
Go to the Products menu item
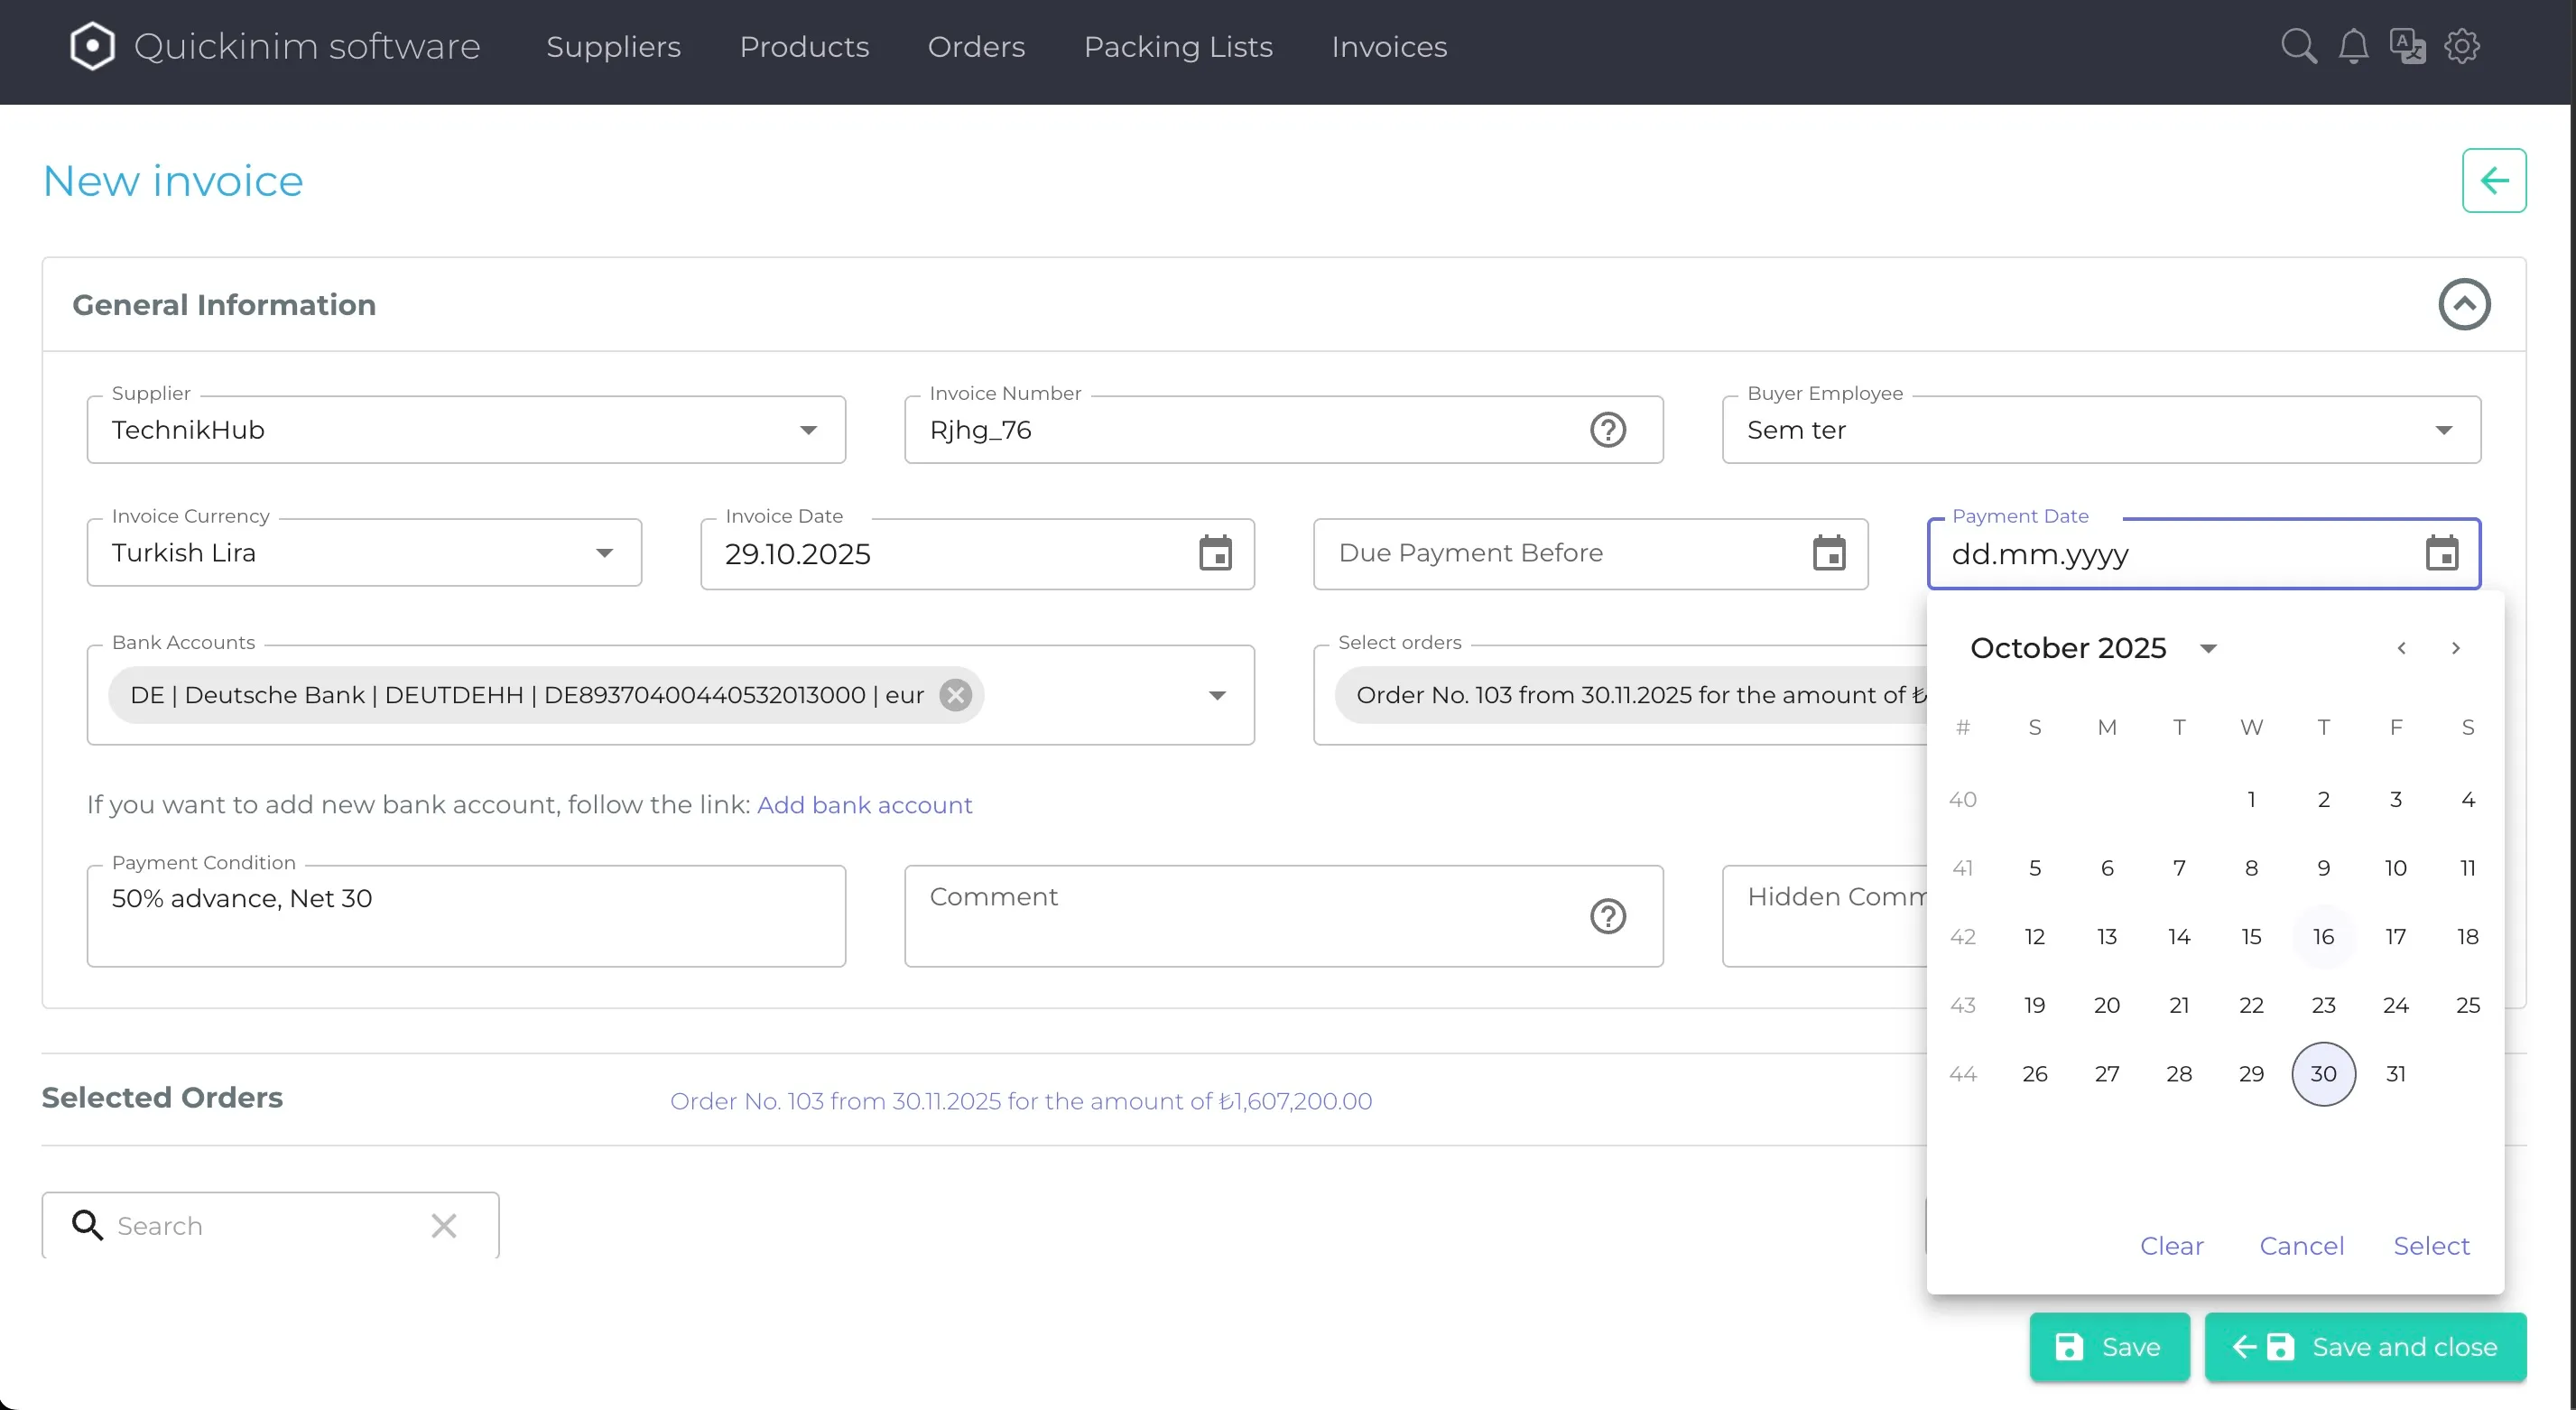point(804,46)
